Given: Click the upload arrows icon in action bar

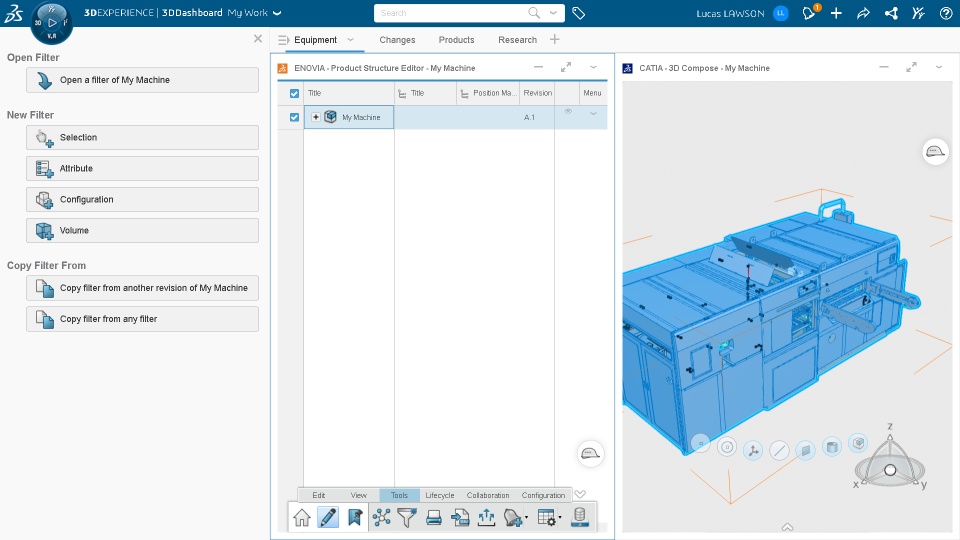Looking at the screenshot, I should [487, 517].
